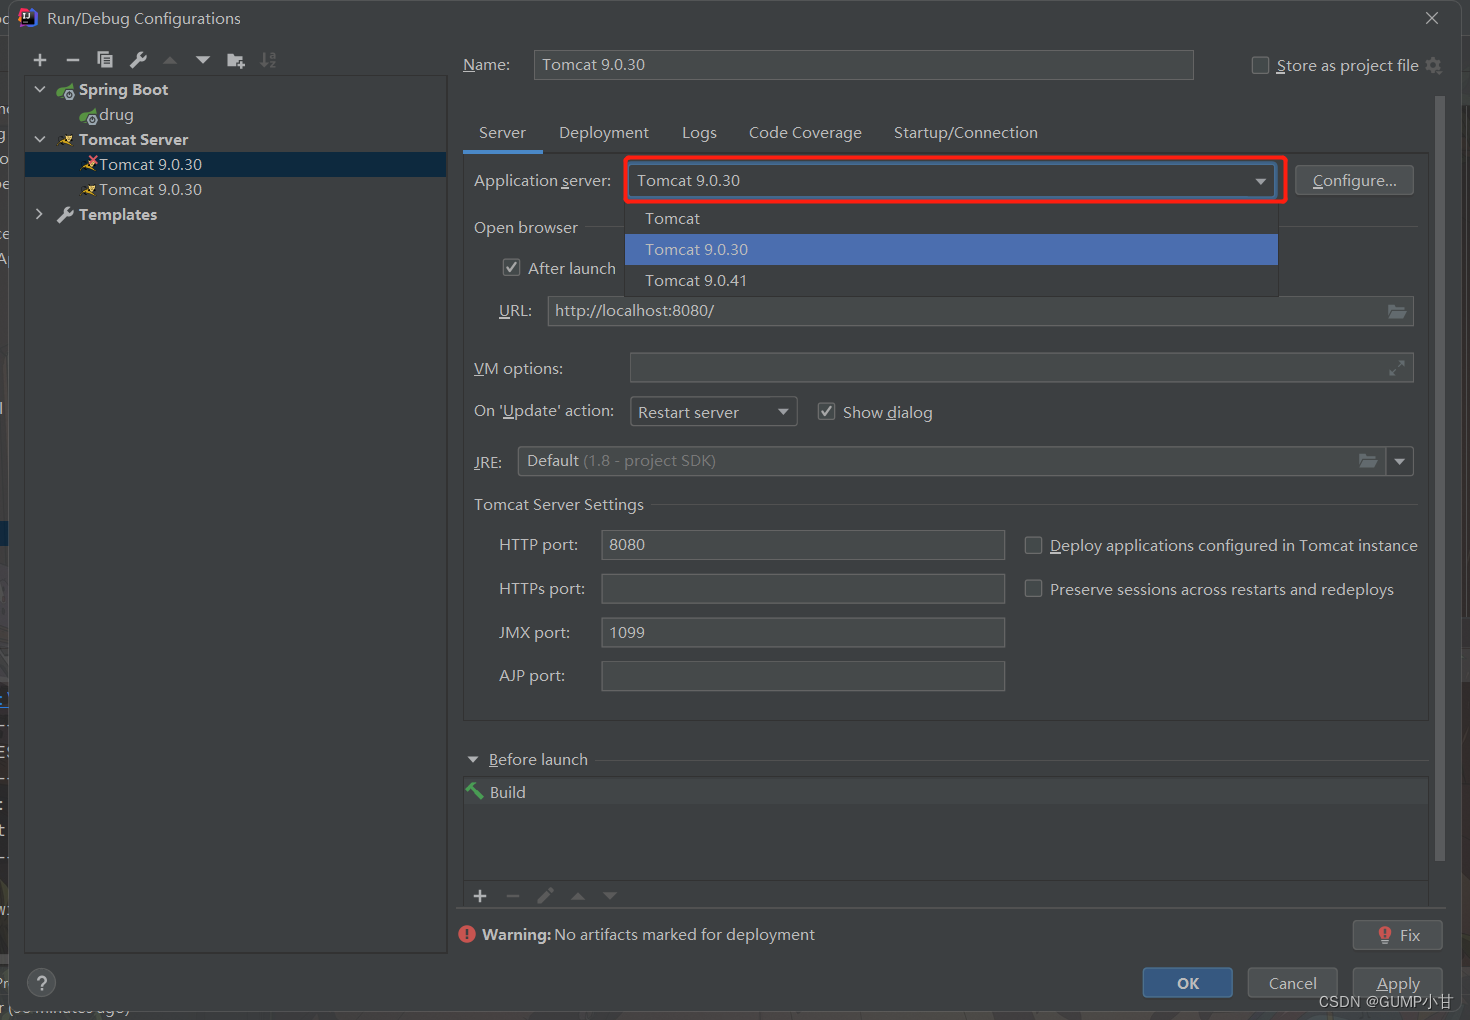Browse for JRE folder icon
This screenshot has width=1470, height=1020.
click(x=1368, y=461)
